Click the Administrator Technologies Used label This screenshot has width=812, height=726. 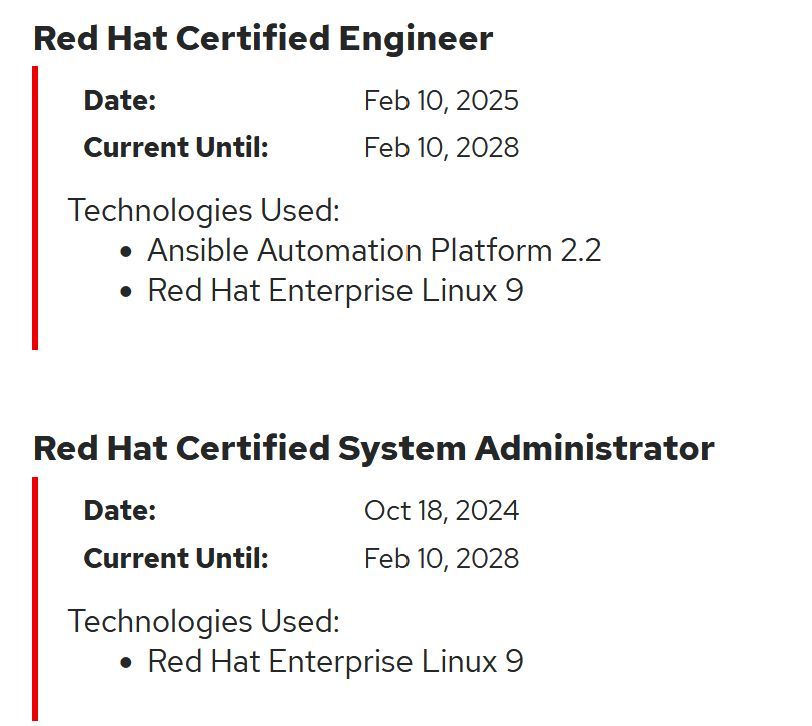click(204, 621)
